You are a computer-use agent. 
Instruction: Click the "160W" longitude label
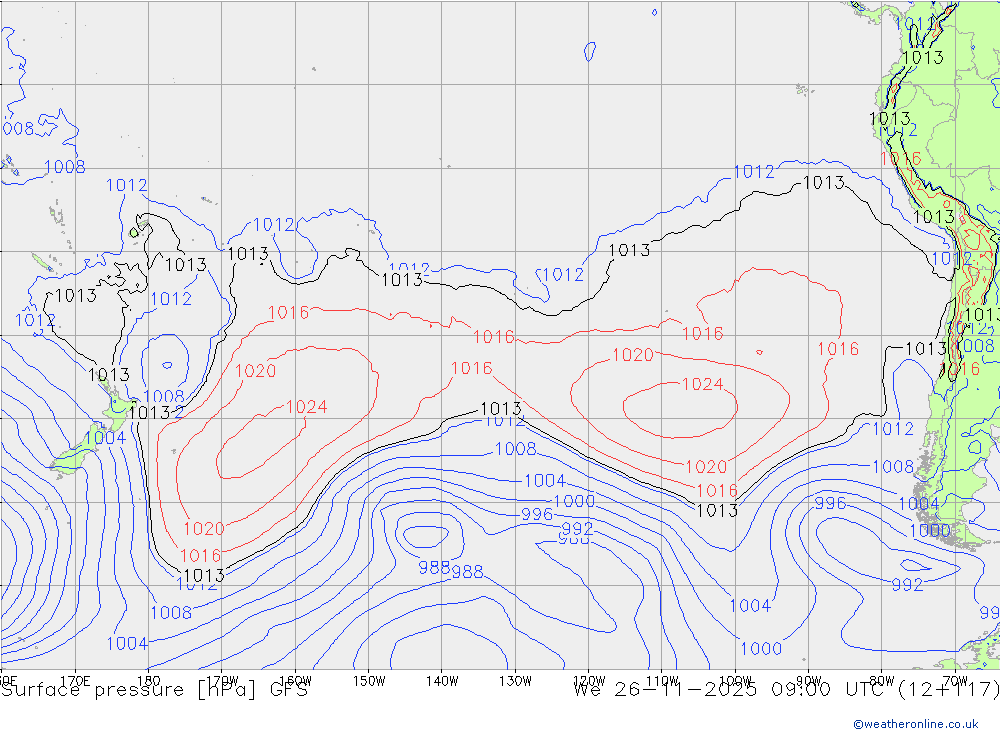point(295,680)
